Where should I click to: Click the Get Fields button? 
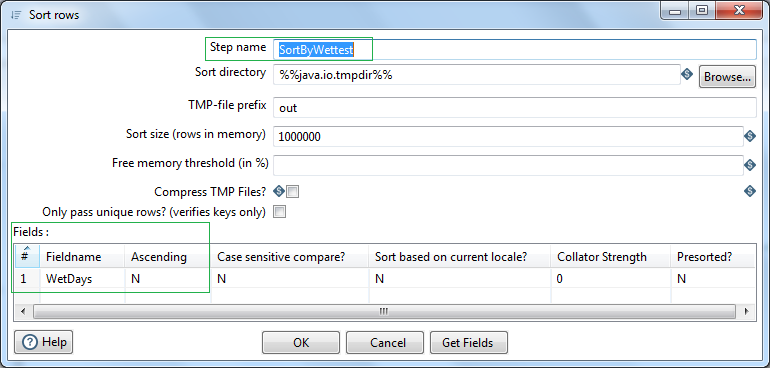[468, 342]
